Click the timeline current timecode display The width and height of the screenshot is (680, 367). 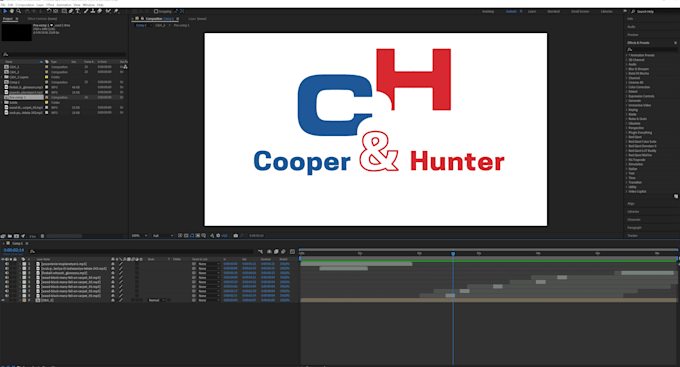click(13, 250)
